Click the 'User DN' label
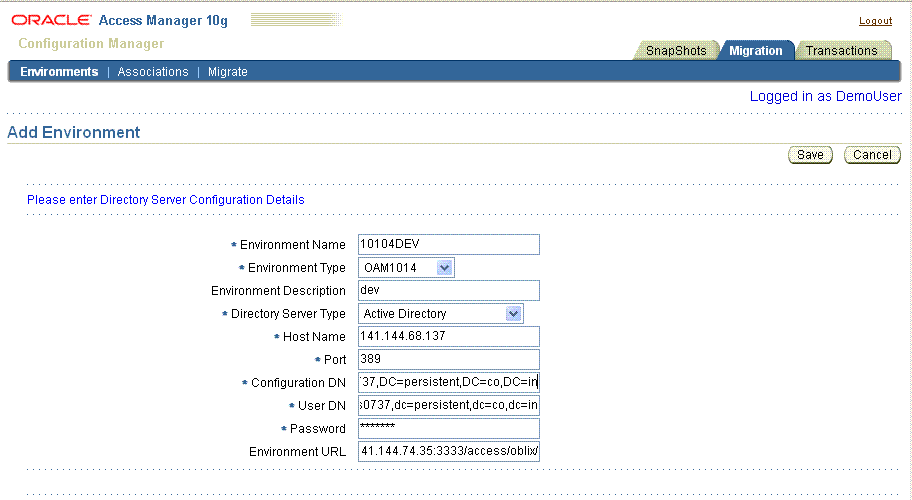912x500 pixels. pyautogui.click(x=322, y=406)
